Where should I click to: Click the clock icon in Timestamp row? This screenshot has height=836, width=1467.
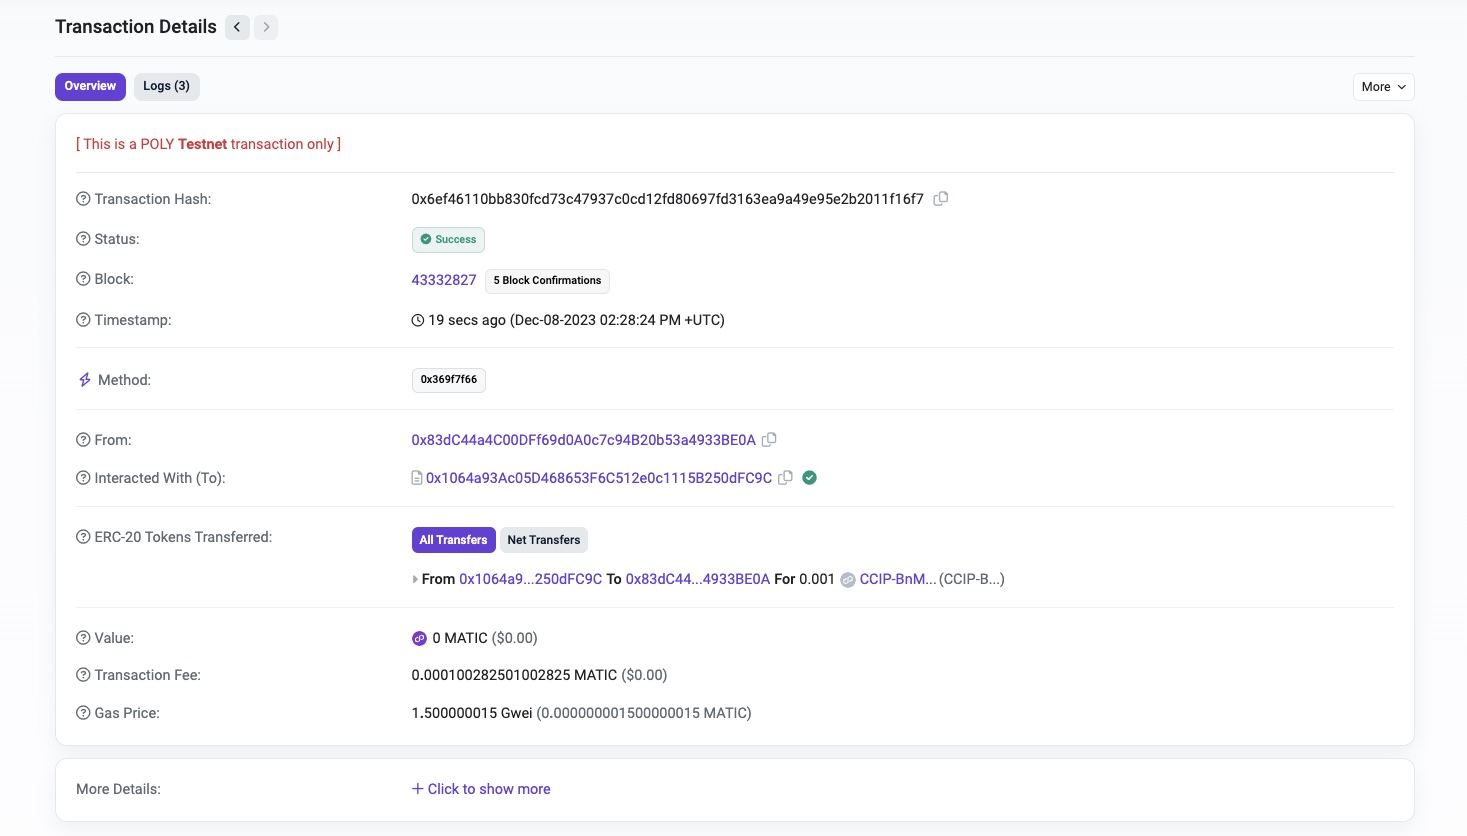click(x=418, y=320)
